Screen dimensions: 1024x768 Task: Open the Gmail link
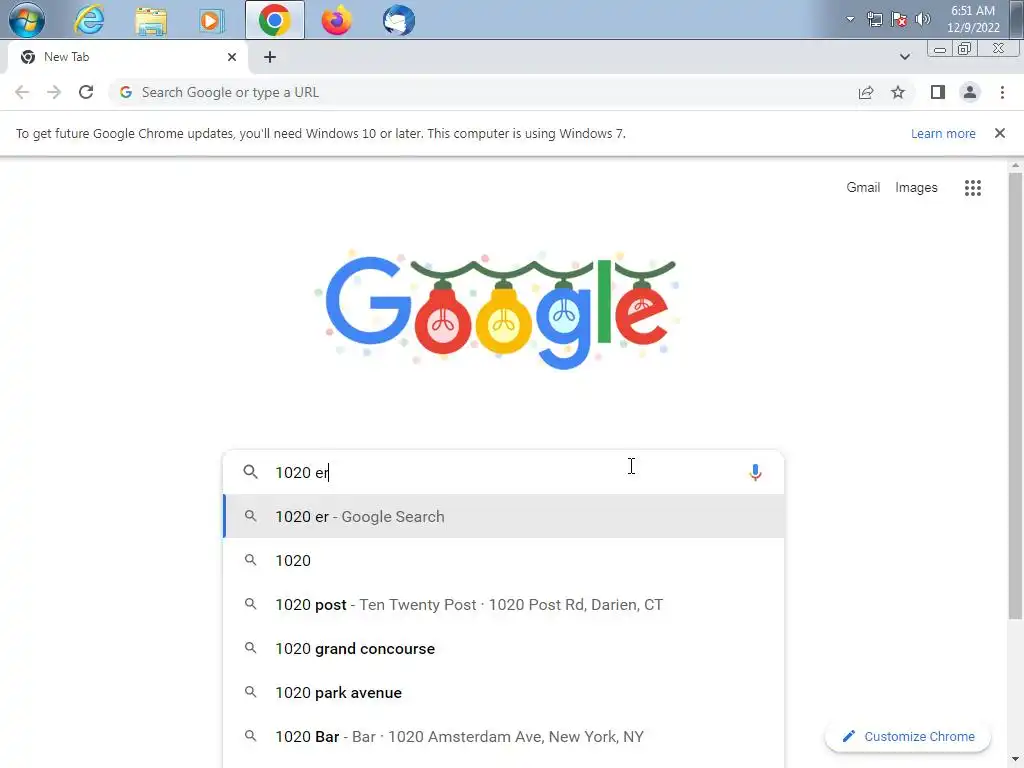click(x=863, y=187)
